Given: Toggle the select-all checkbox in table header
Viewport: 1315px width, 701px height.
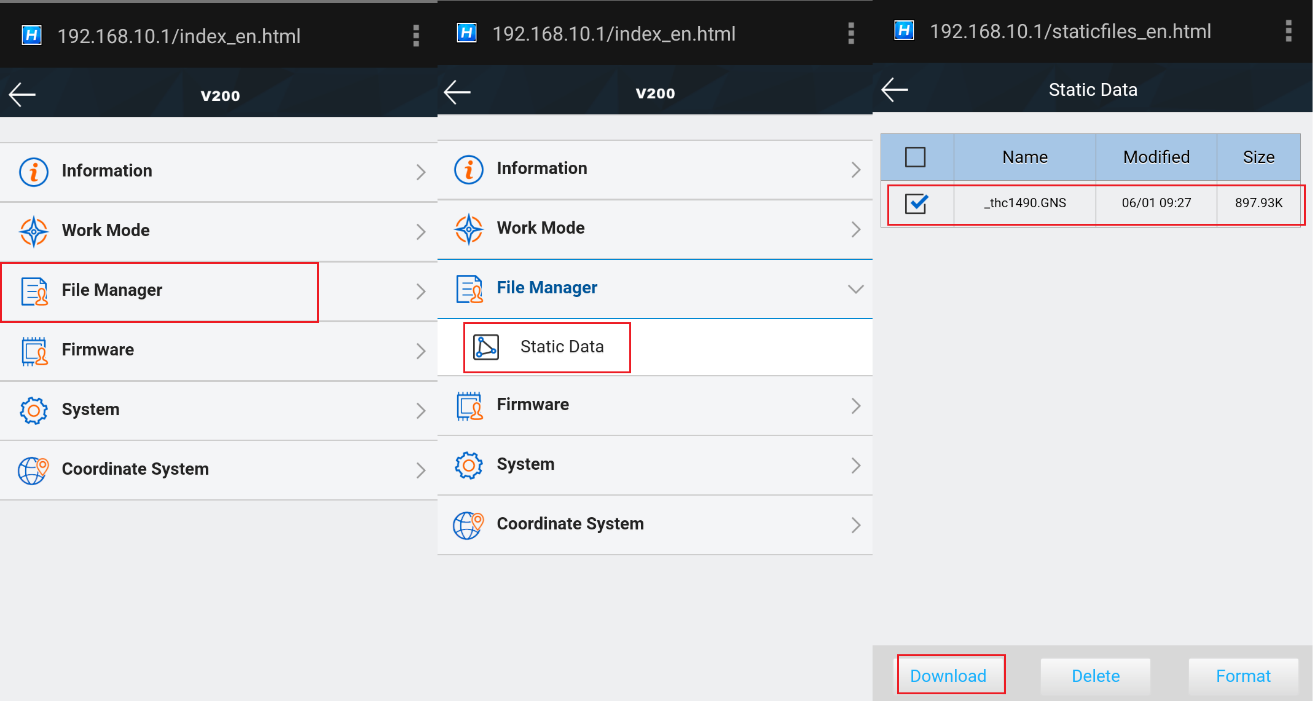Looking at the screenshot, I should tap(915, 157).
